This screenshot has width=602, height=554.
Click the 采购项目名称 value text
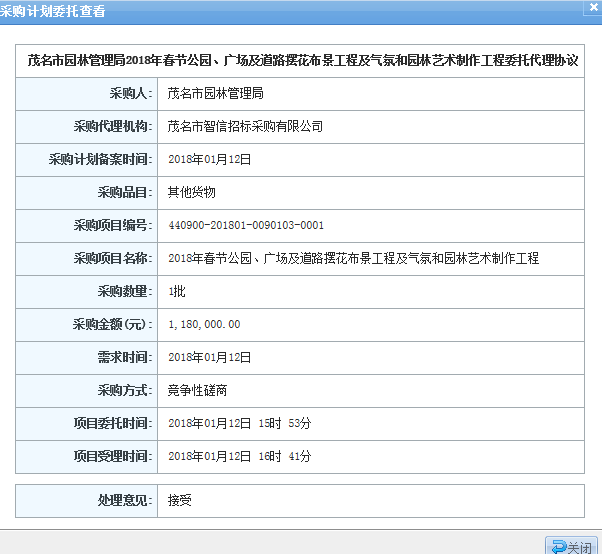tap(353, 258)
